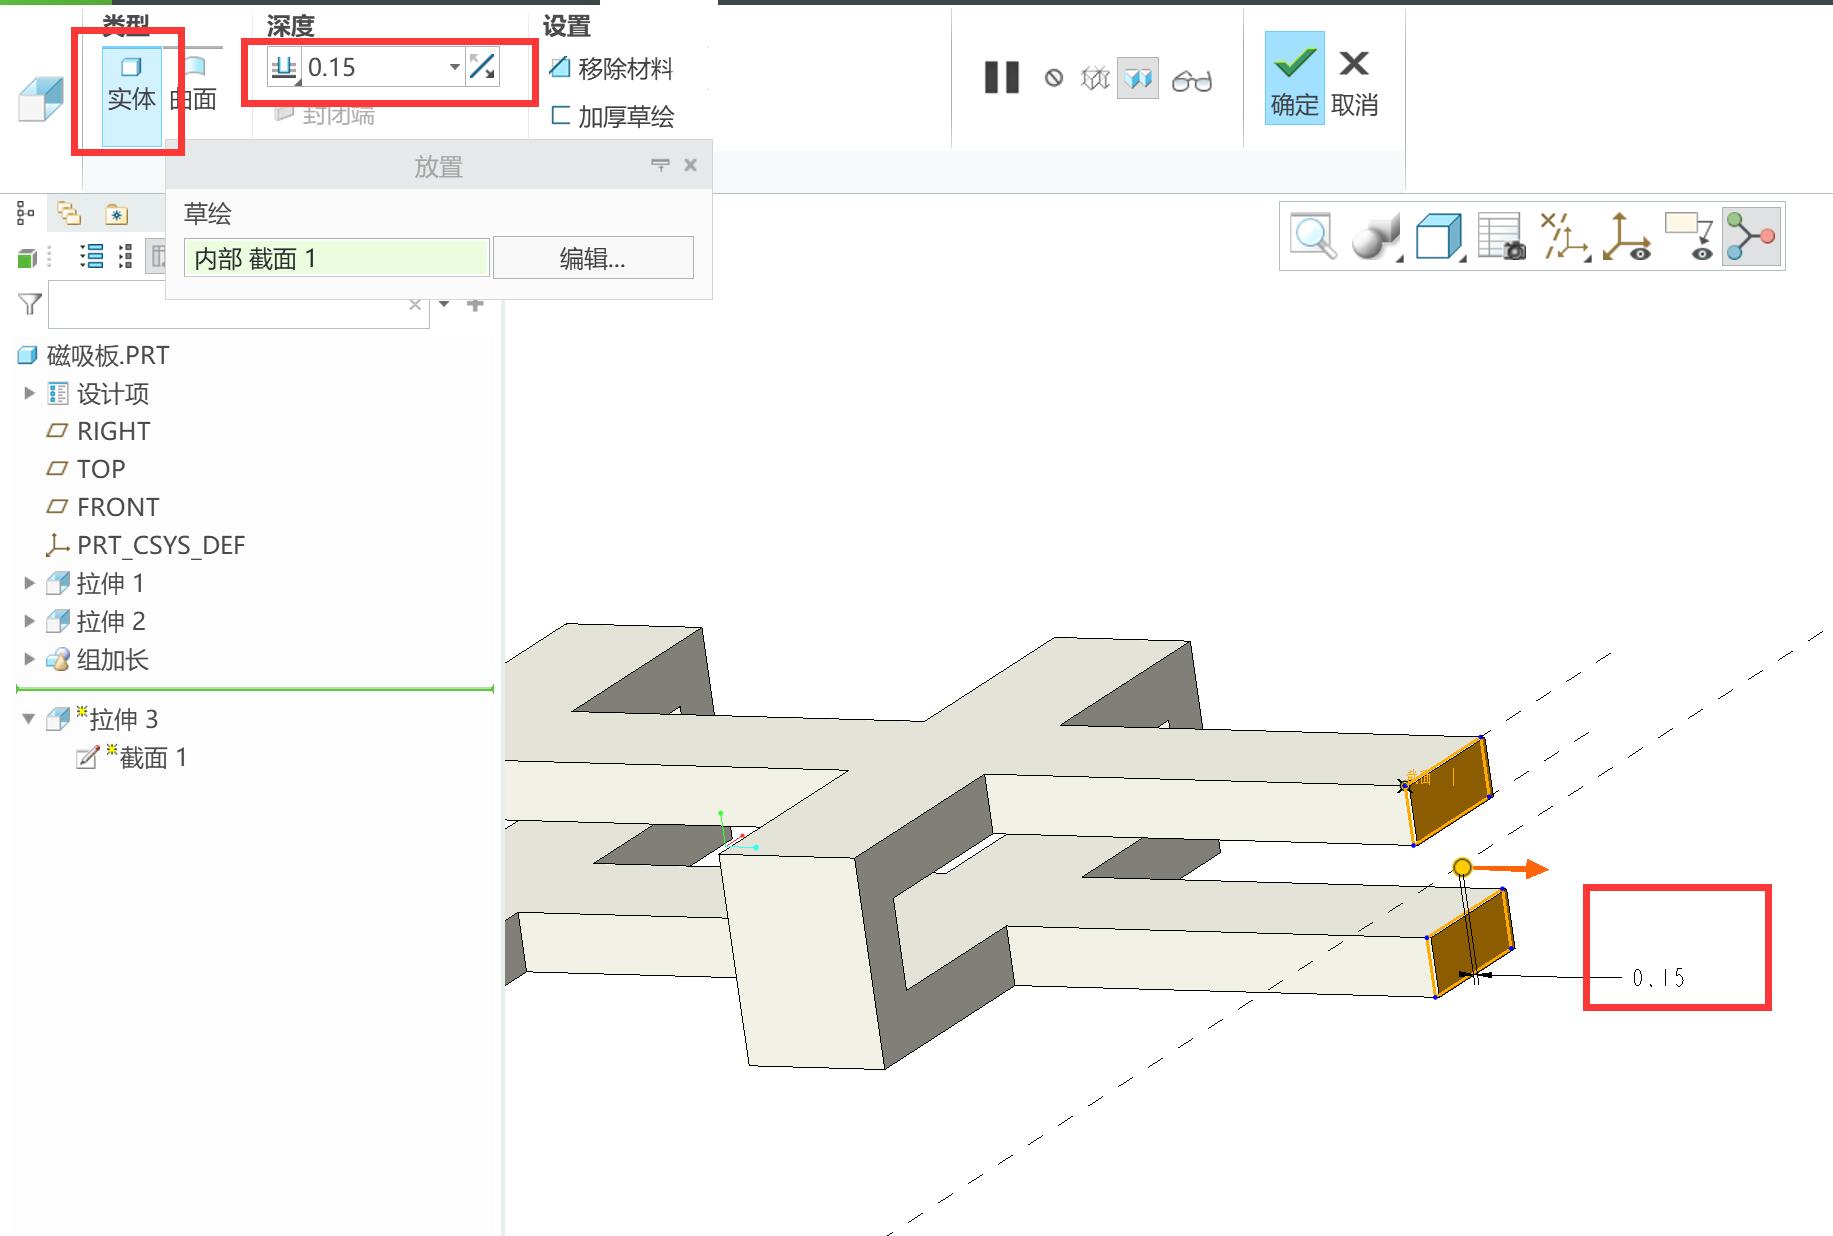The height and width of the screenshot is (1236, 1833).
Task: Select 截面 1 in the model tree
Action: tap(133, 757)
